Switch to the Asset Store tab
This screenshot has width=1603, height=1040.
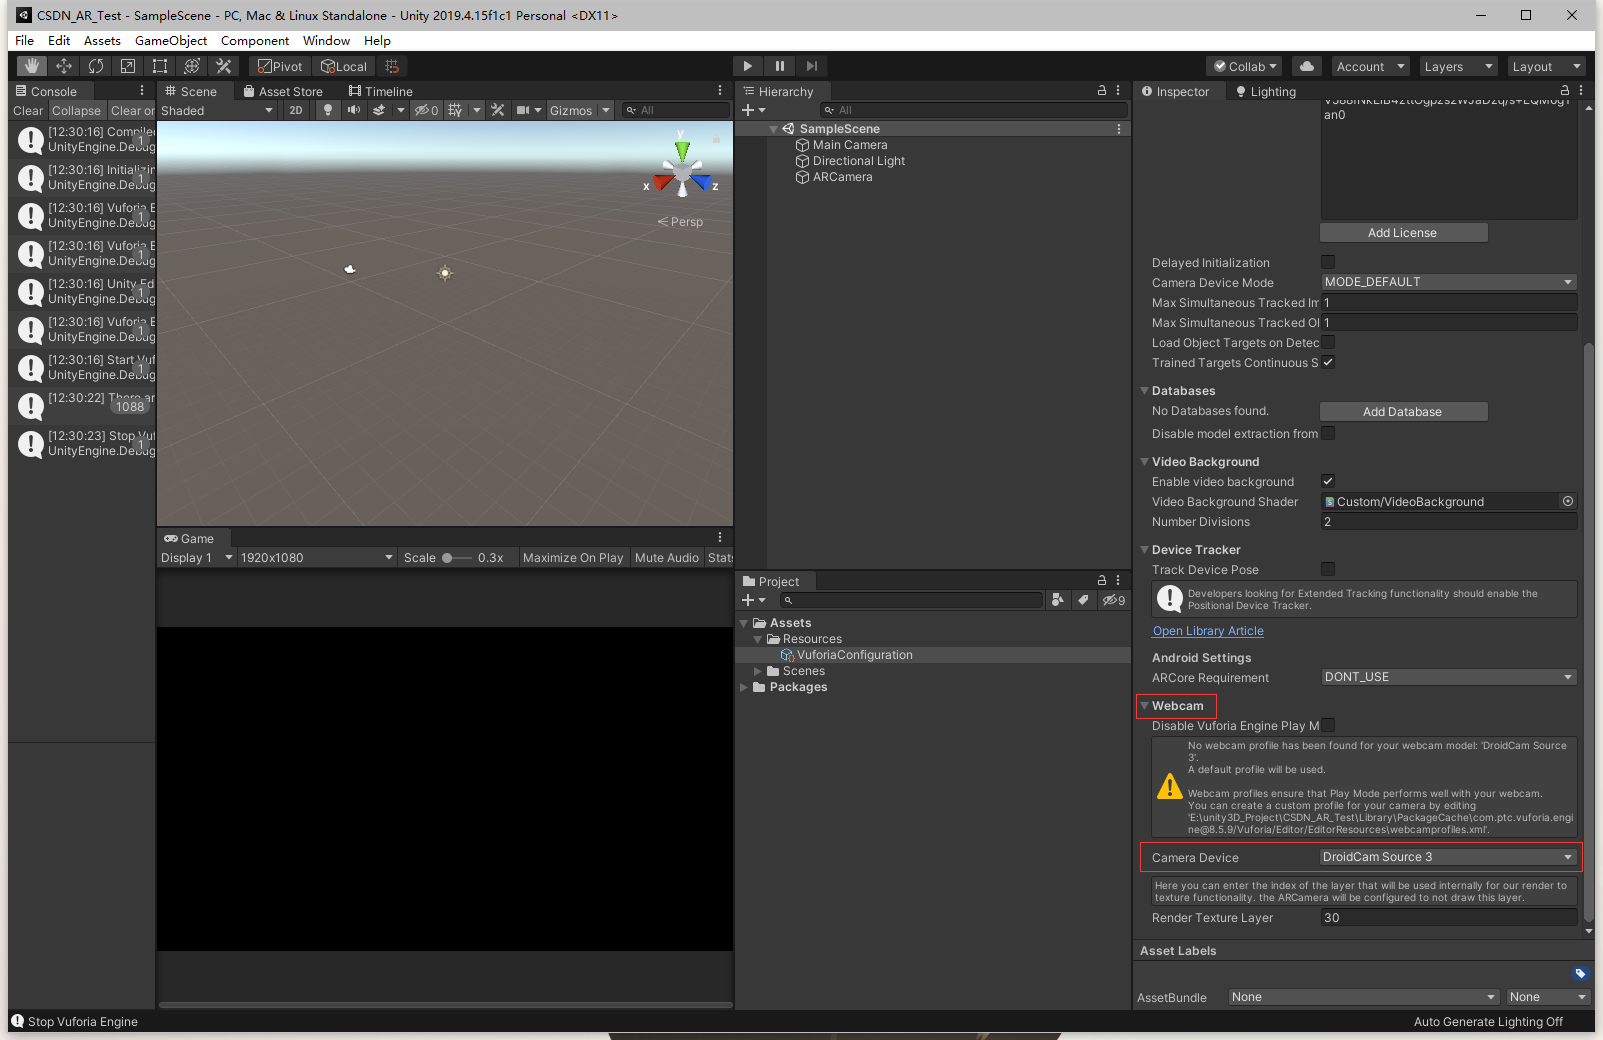286,90
